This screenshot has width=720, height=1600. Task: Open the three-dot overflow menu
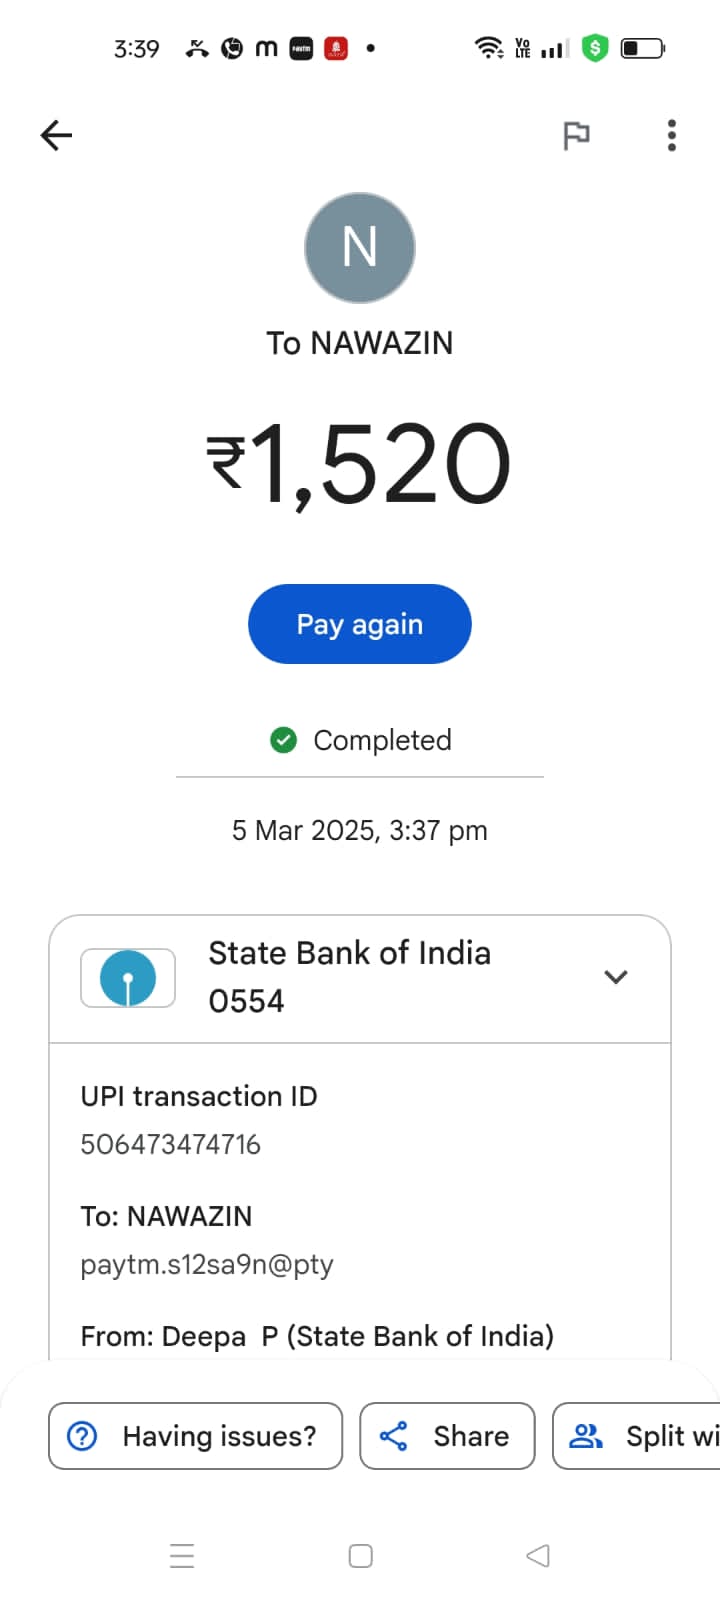[x=671, y=135]
